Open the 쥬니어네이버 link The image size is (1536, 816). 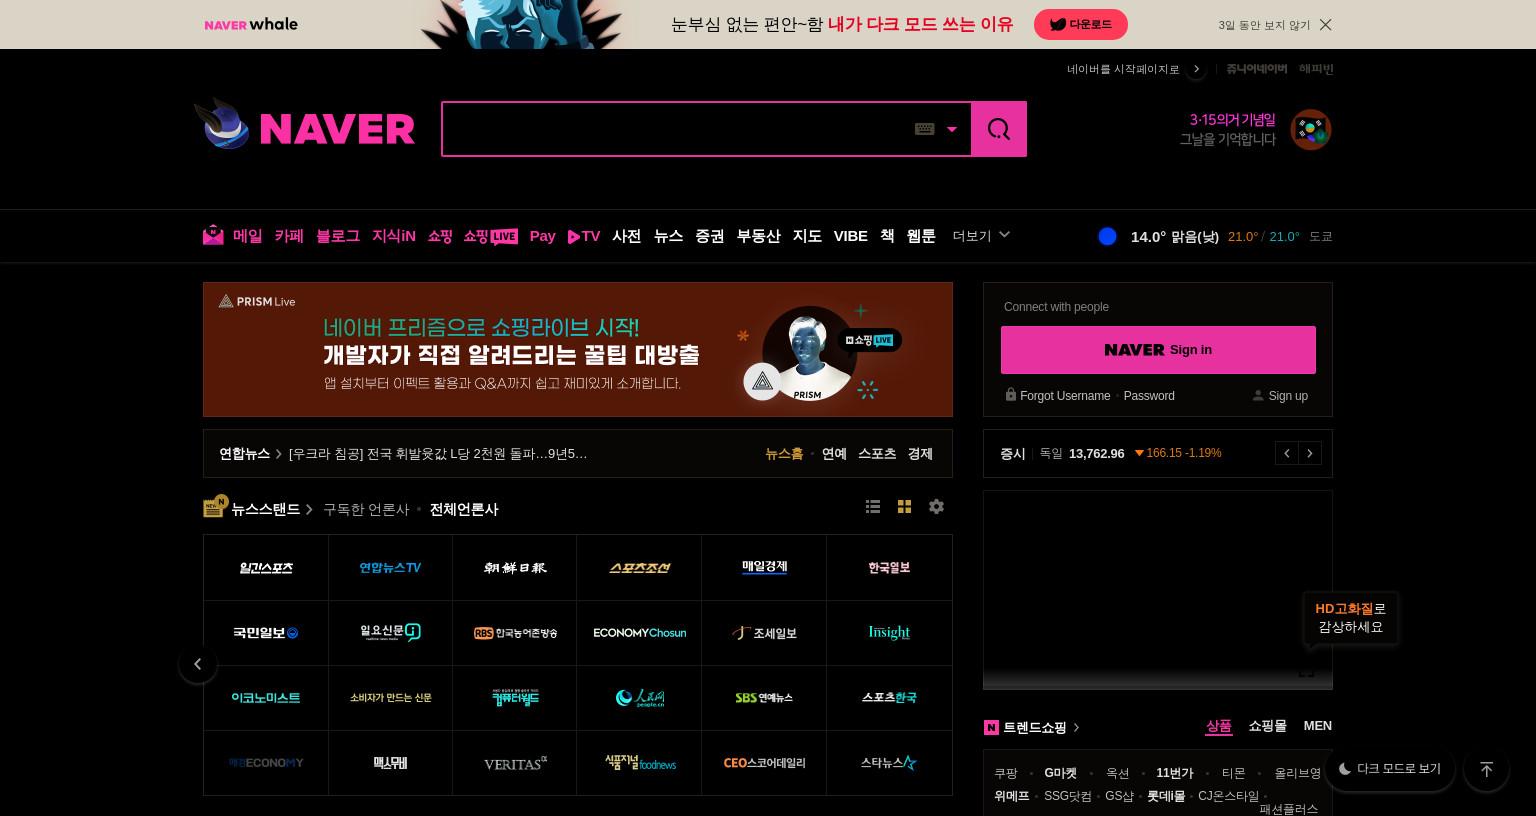(1256, 69)
